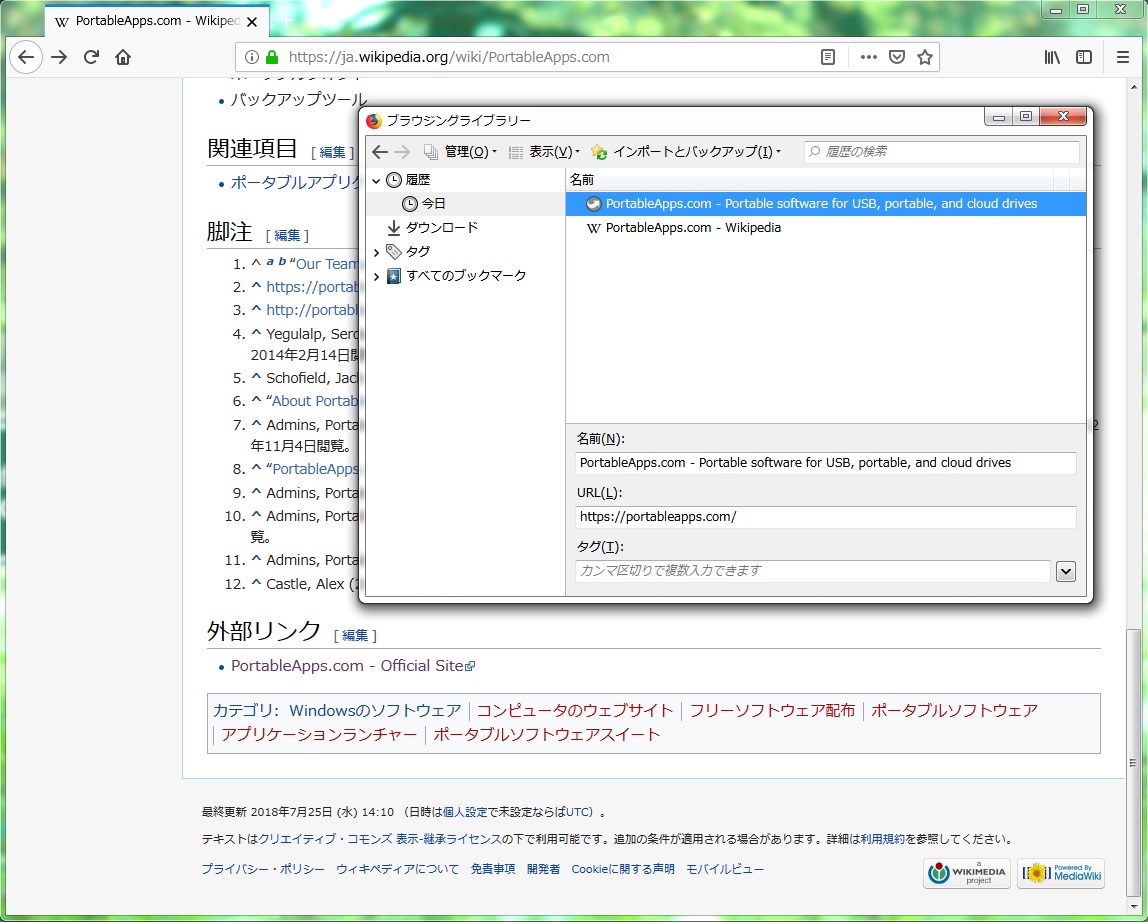Image resolution: width=1148 pixels, height=922 pixels.
Task: Toggle reader view icon in address bar
Action: tap(828, 57)
